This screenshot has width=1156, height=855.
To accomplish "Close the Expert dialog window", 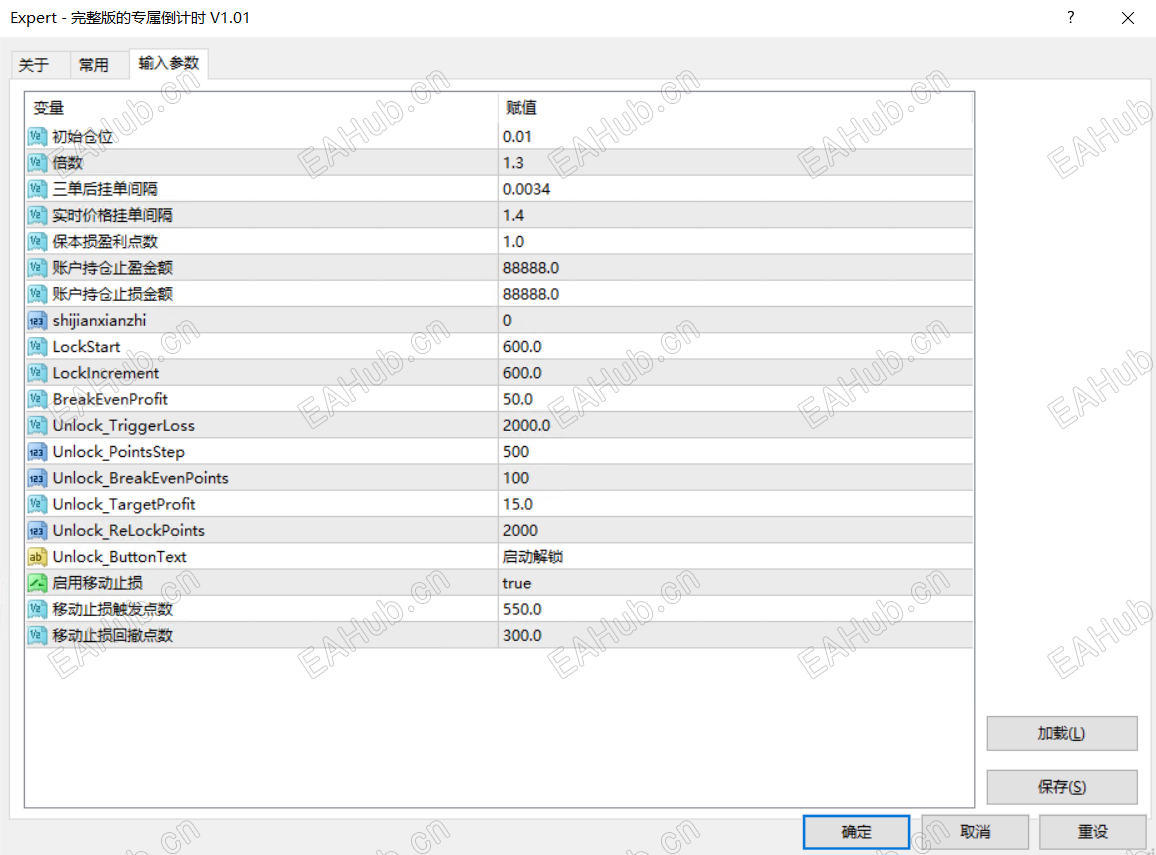I will click(1128, 18).
